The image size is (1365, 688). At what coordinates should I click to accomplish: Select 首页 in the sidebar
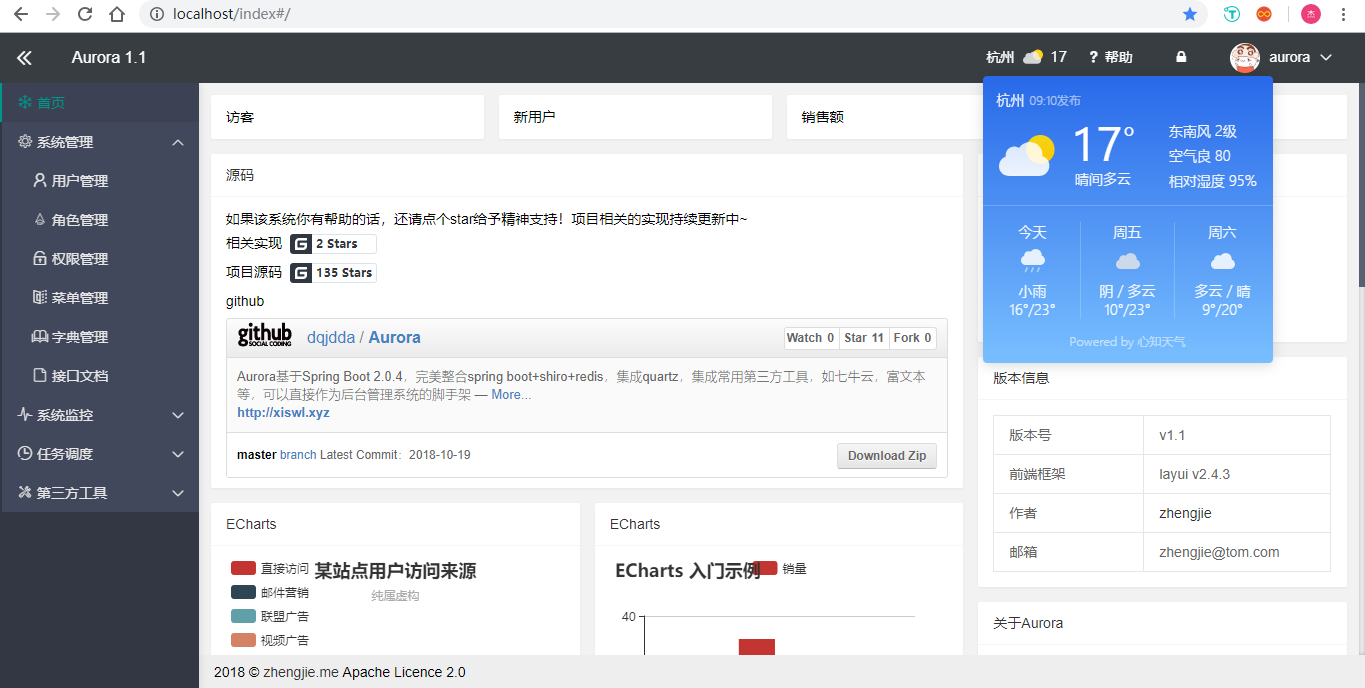(100, 102)
